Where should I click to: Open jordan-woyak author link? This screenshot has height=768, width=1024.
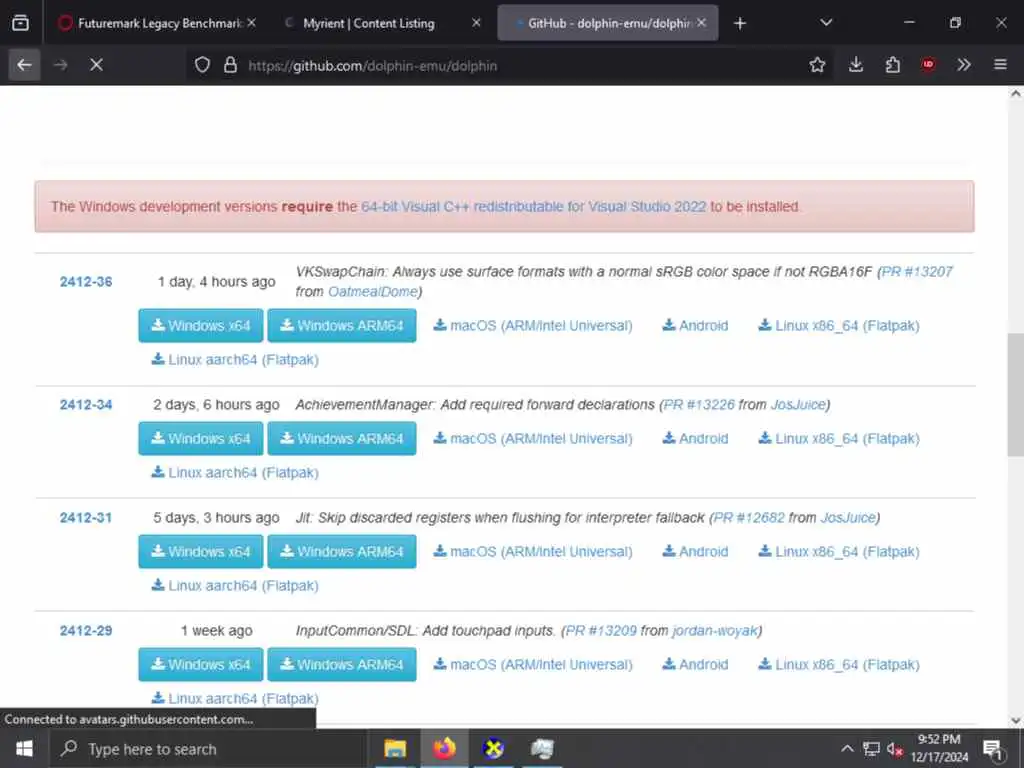(714, 630)
